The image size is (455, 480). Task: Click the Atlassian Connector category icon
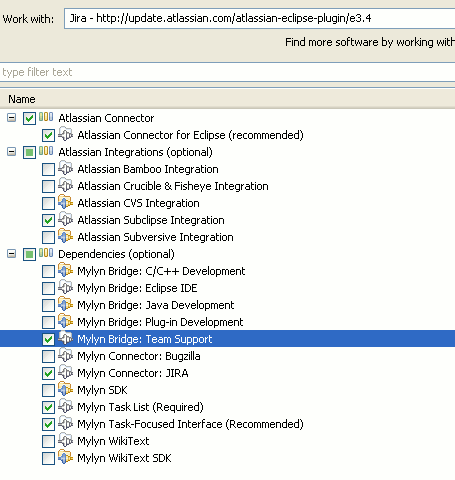tap(46, 117)
